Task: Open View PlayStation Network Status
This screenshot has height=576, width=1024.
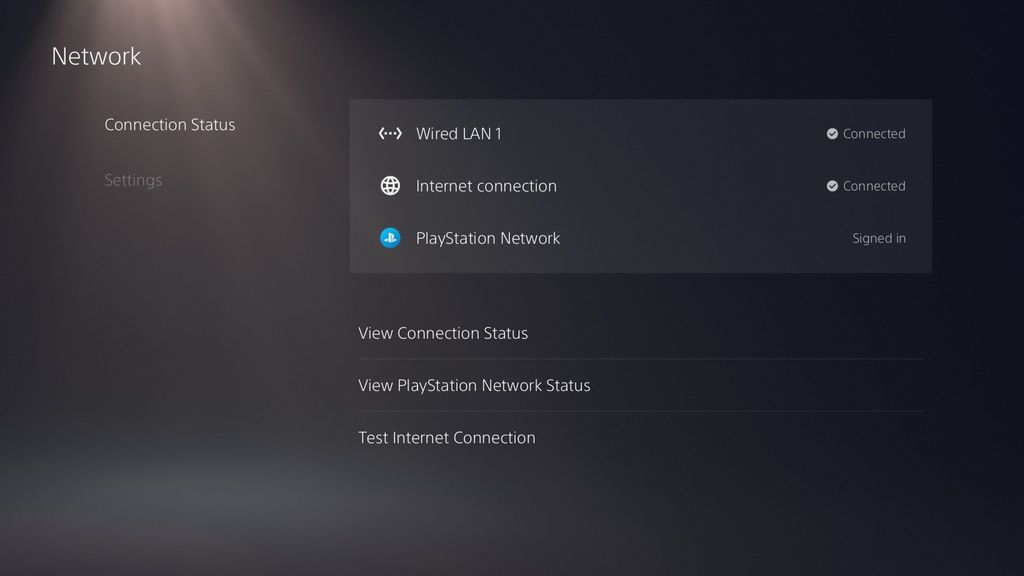Action: tap(474, 385)
